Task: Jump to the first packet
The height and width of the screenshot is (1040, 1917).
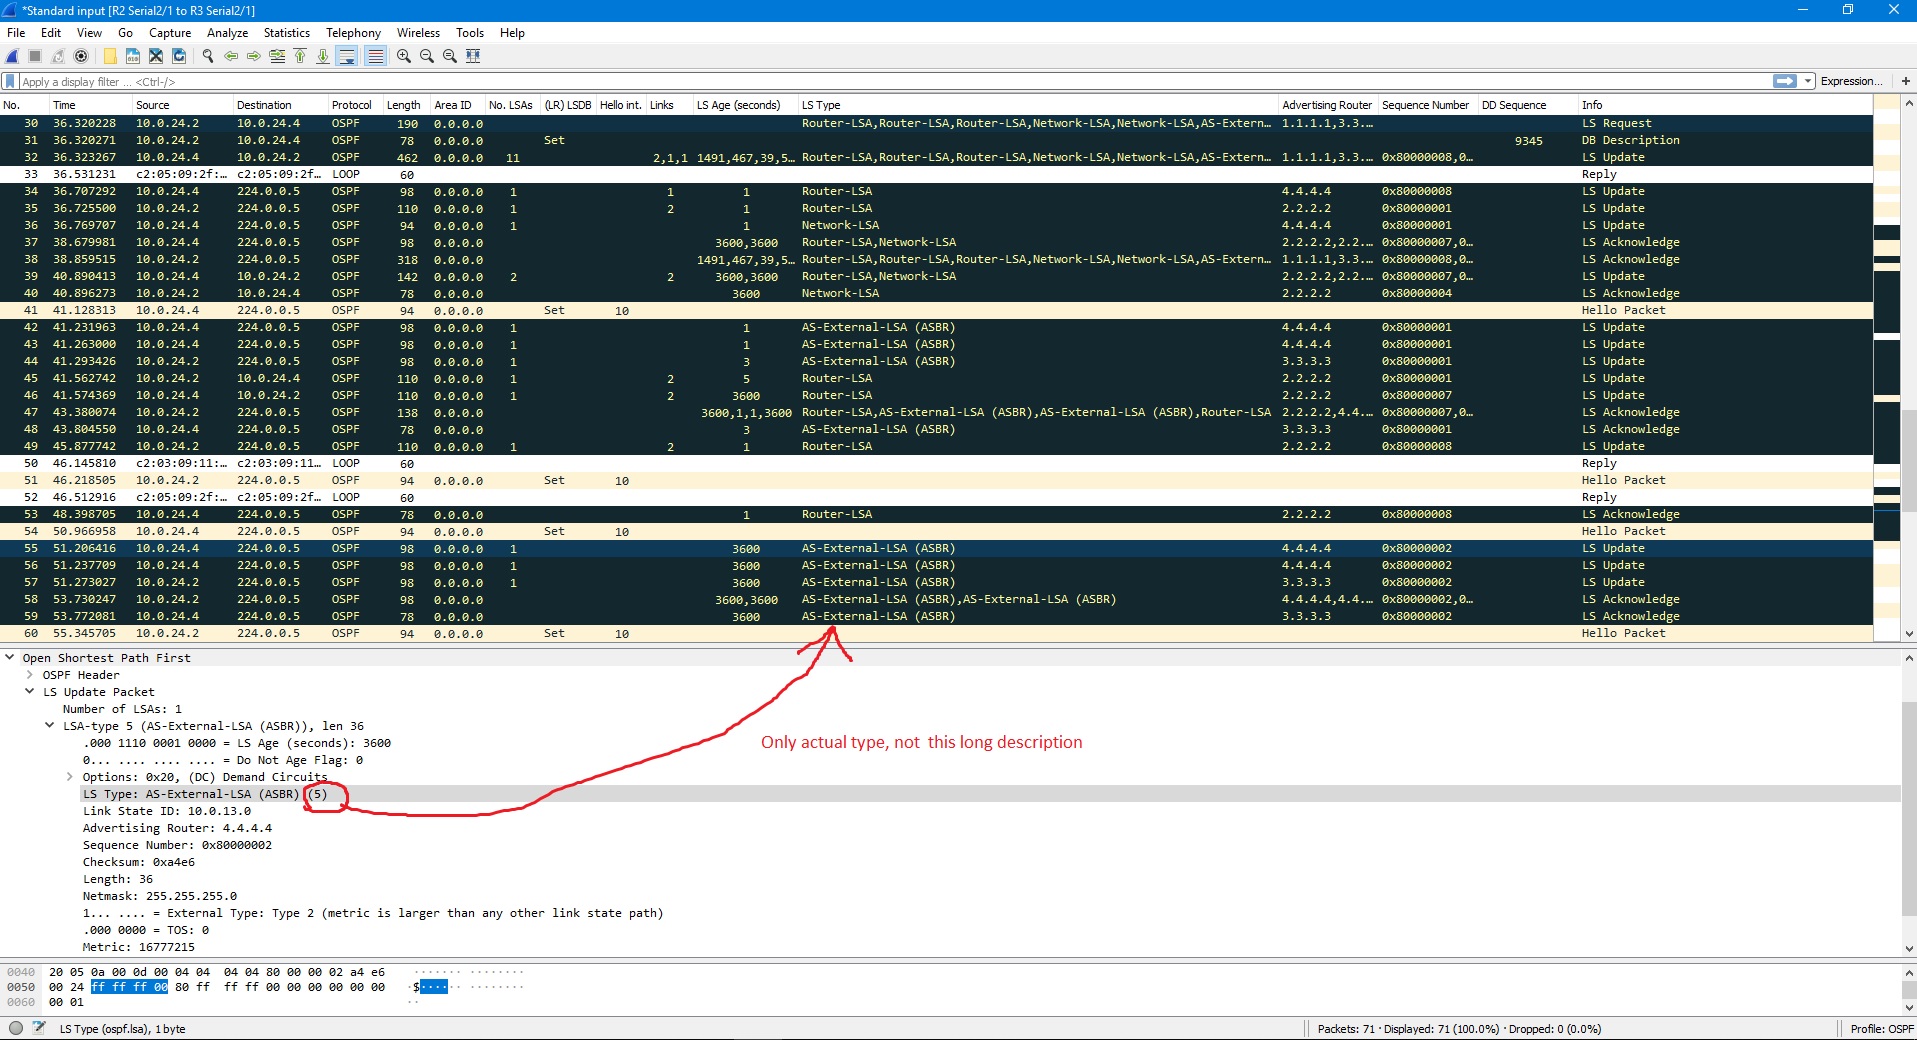Action: click(x=300, y=56)
